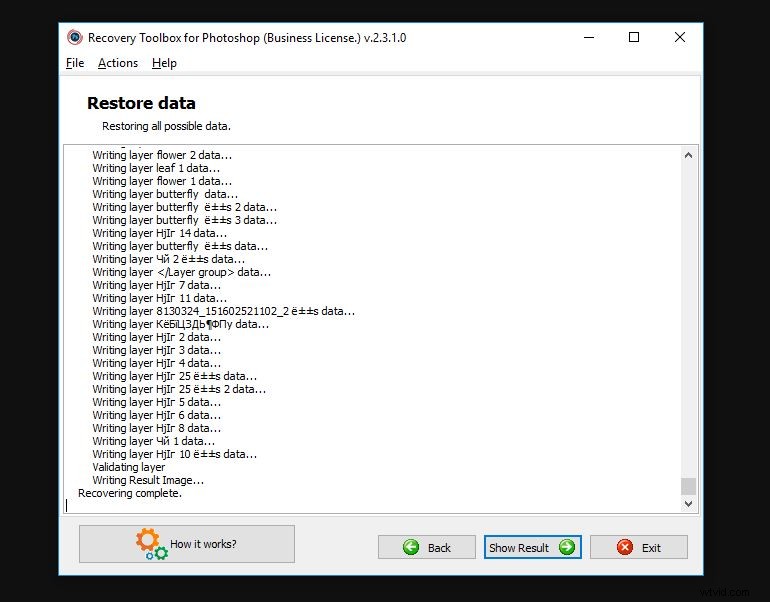Click the green right arrow icon on Show Result
Screen dimensions: 770x602
pyautogui.click(x=567, y=547)
